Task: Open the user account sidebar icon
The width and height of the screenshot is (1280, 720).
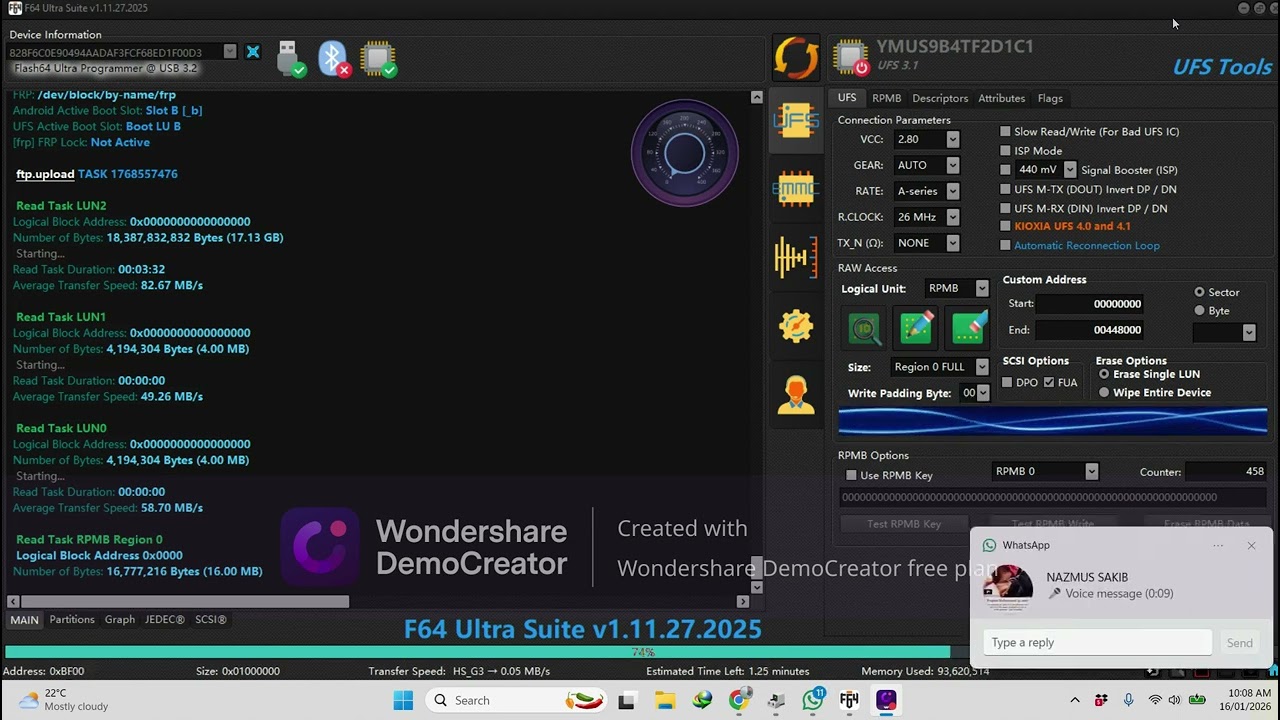Action: coord(796,394)
